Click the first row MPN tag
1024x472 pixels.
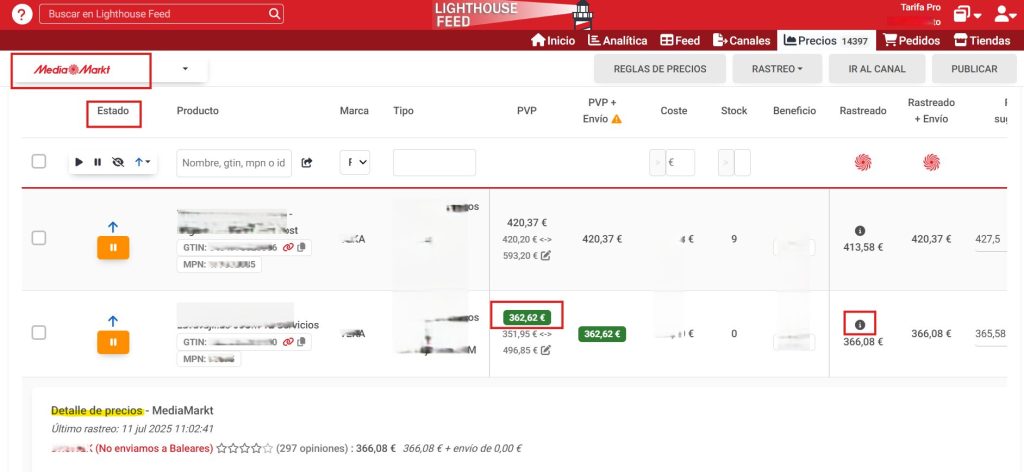pos(219,264)
